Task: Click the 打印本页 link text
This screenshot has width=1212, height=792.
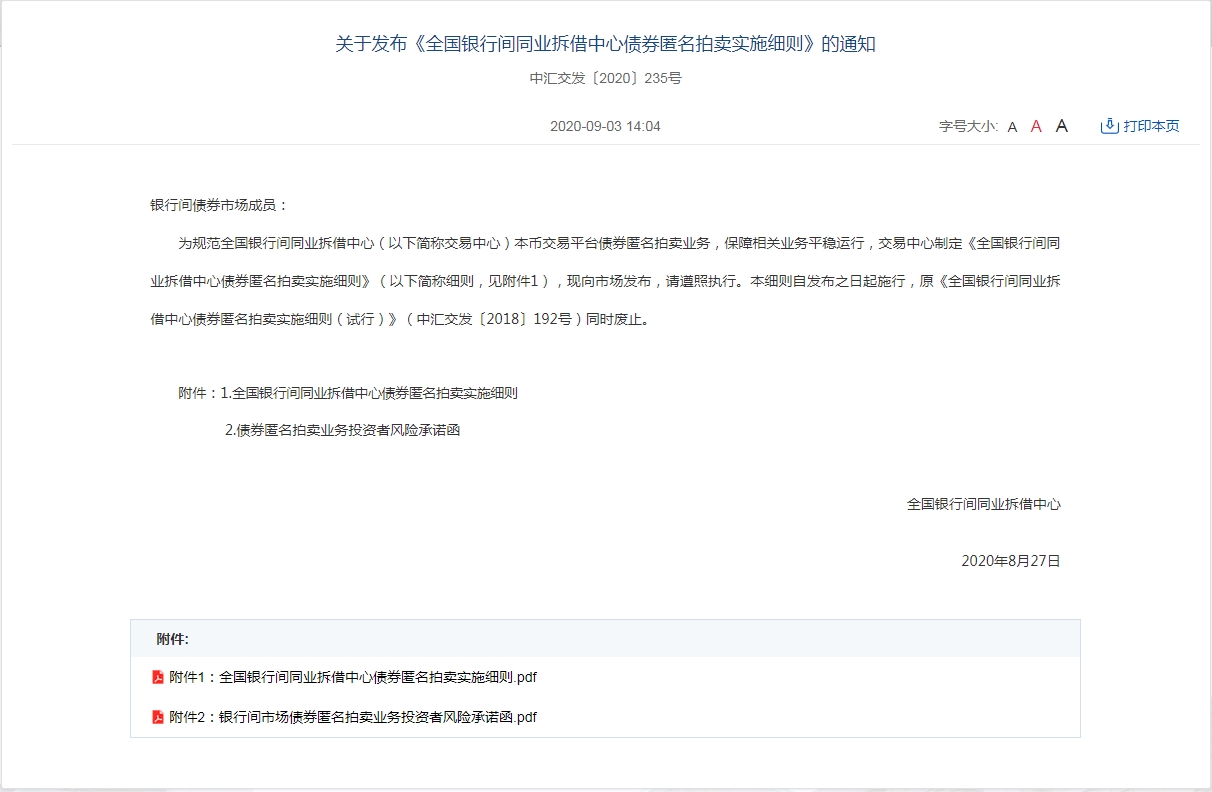Action: tap(1151, 126)
